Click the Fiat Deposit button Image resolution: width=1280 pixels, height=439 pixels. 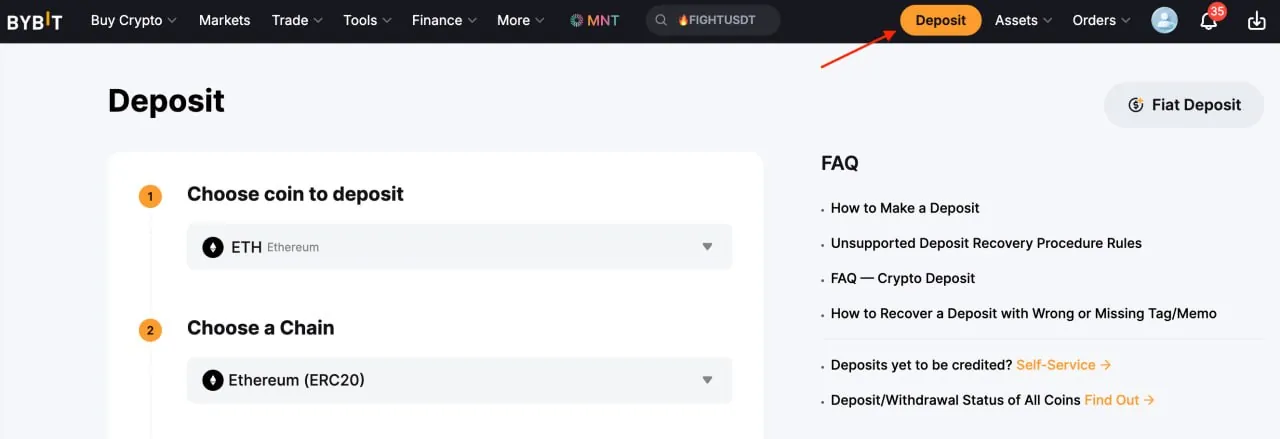1184,105
